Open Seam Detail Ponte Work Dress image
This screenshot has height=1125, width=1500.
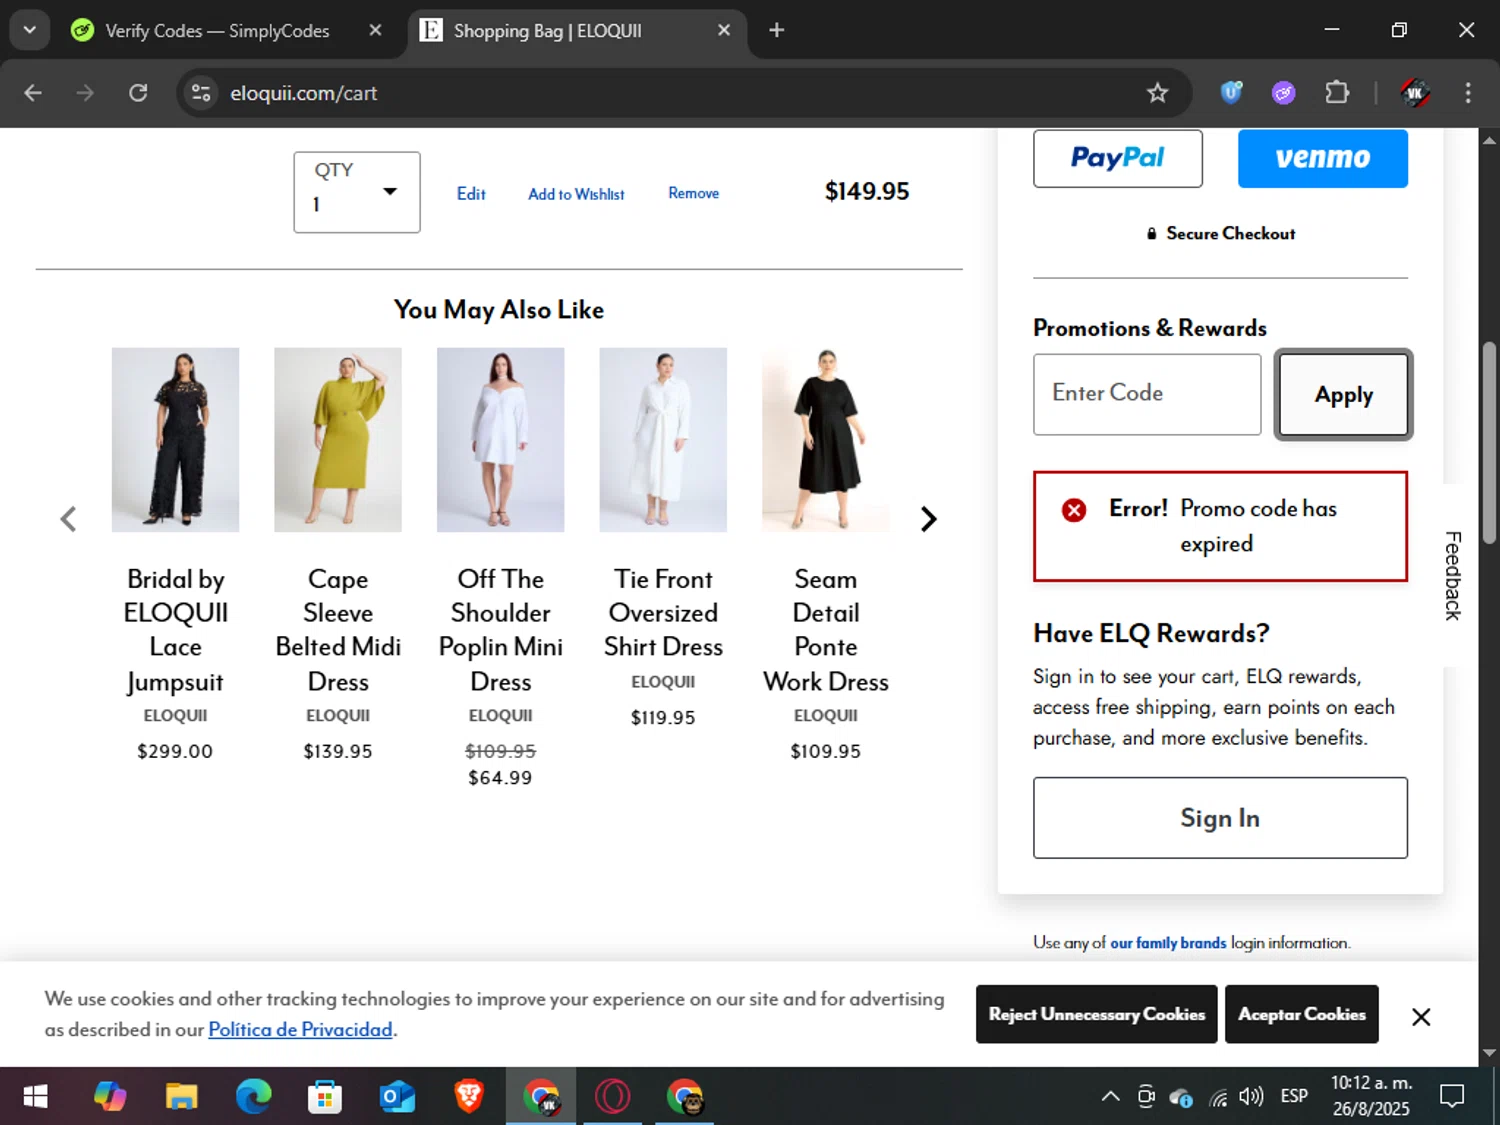826,440
